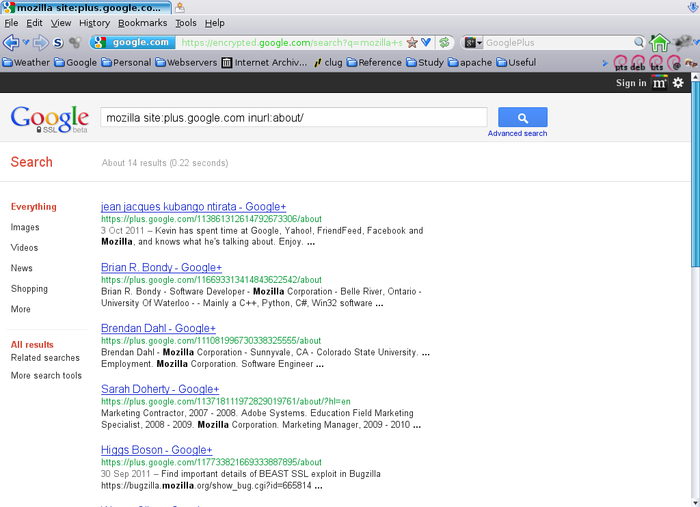Open the Advanced search link

(x=517, y=133)
